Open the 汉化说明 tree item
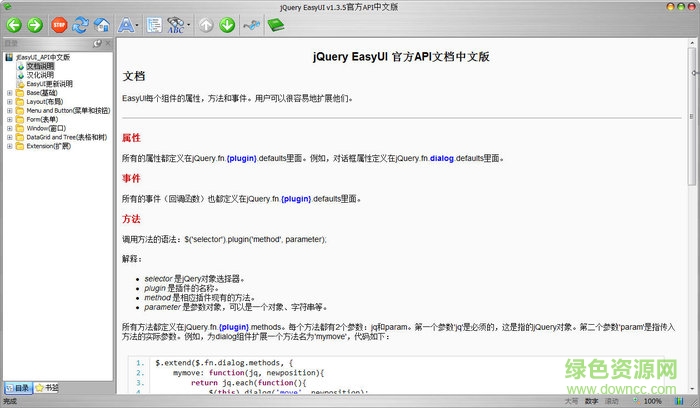Viewport: 700px width, 408px height. [x=40, y=75]
